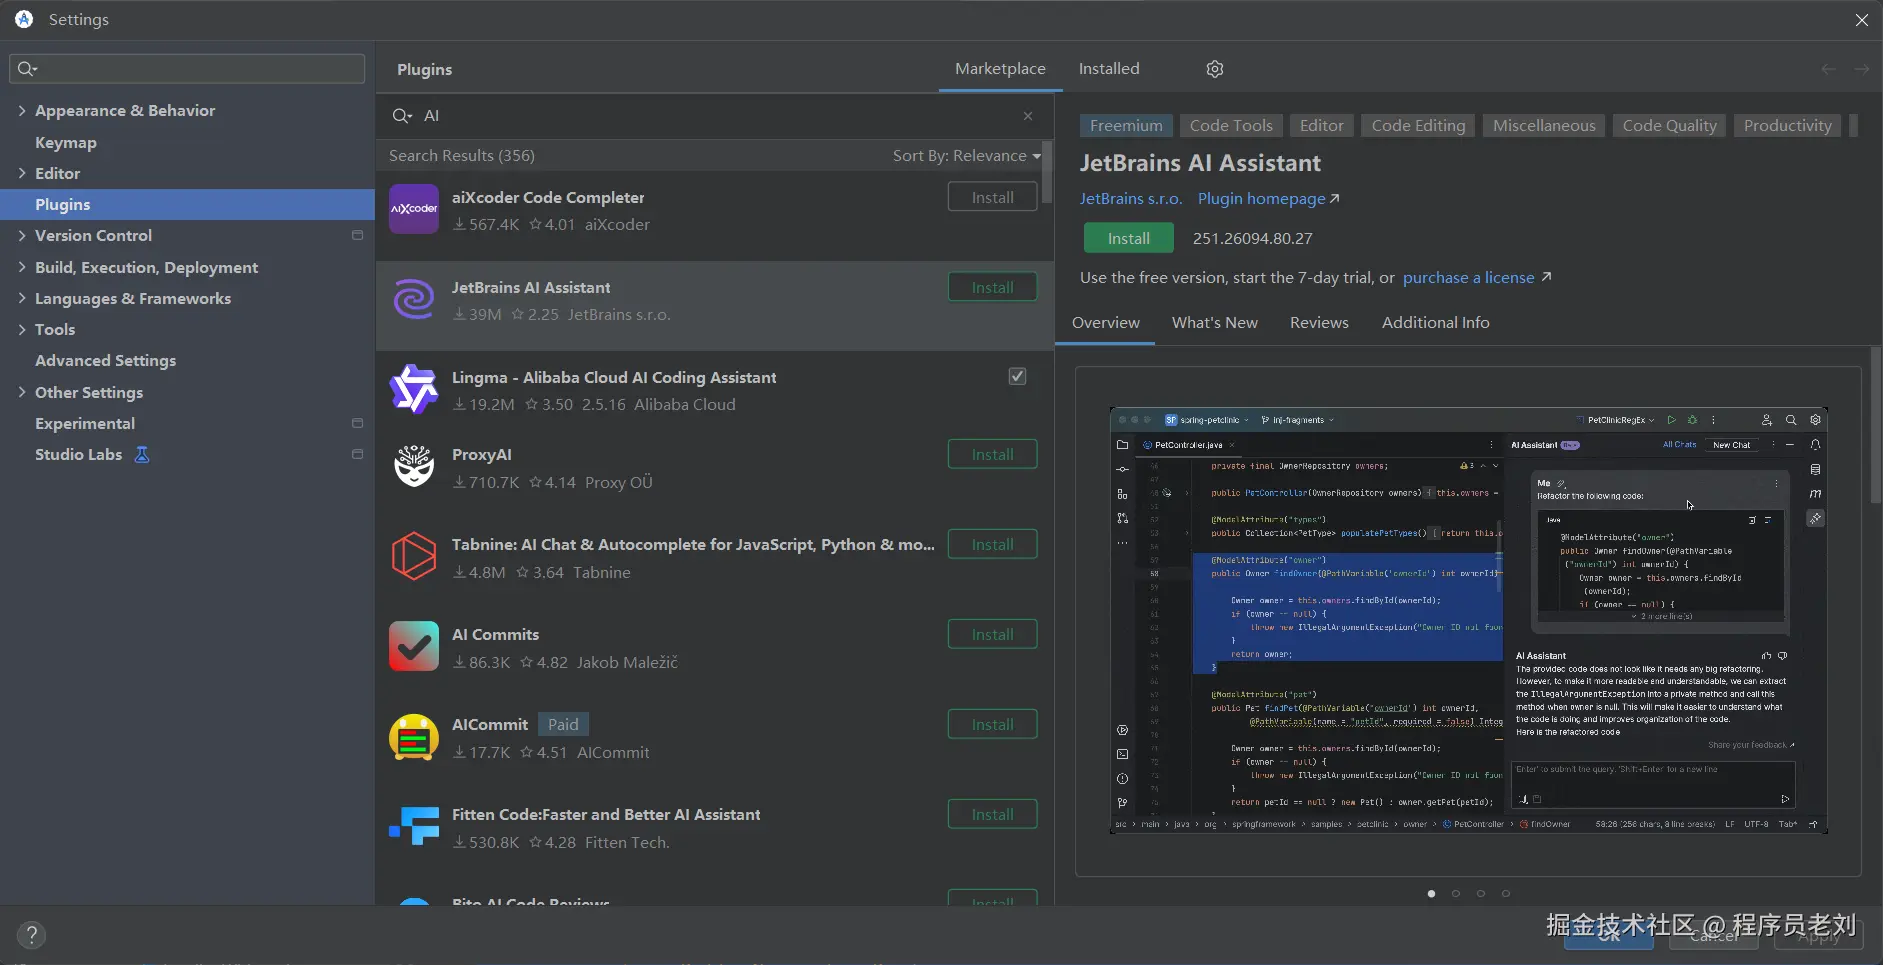Expand the Languages & Frameworks section

point(22,298)
